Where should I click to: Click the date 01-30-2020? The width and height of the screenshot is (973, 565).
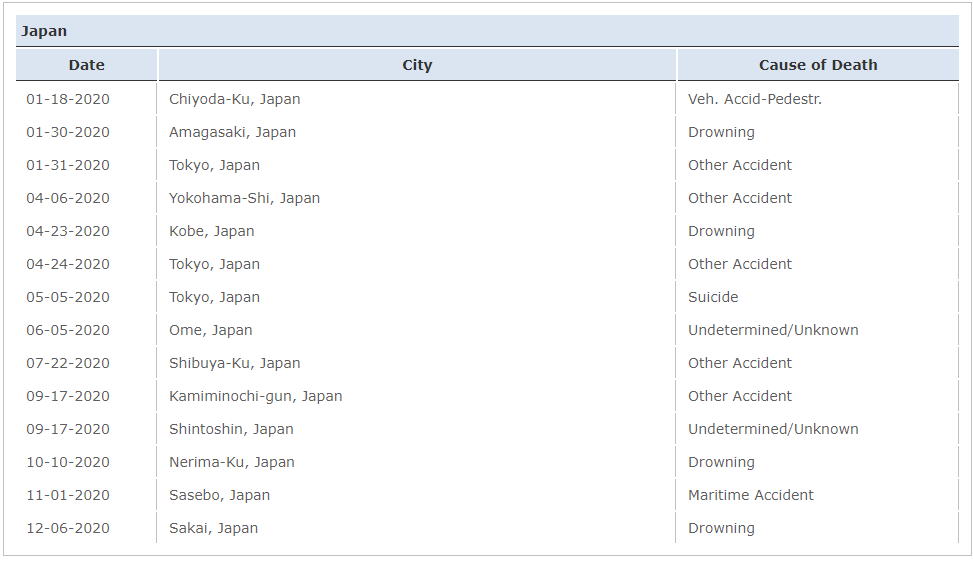pyautogui.click(x=68, y=132)
